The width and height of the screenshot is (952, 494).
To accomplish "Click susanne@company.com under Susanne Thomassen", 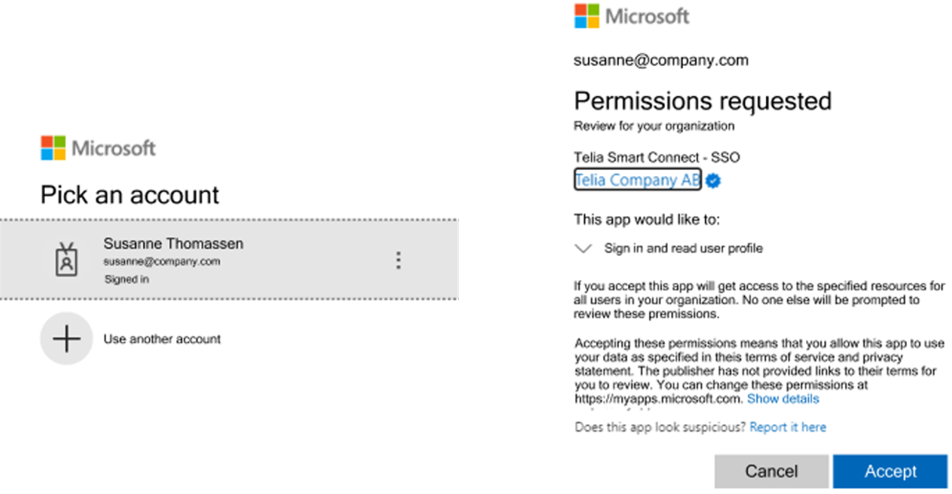I will point(162,262).
